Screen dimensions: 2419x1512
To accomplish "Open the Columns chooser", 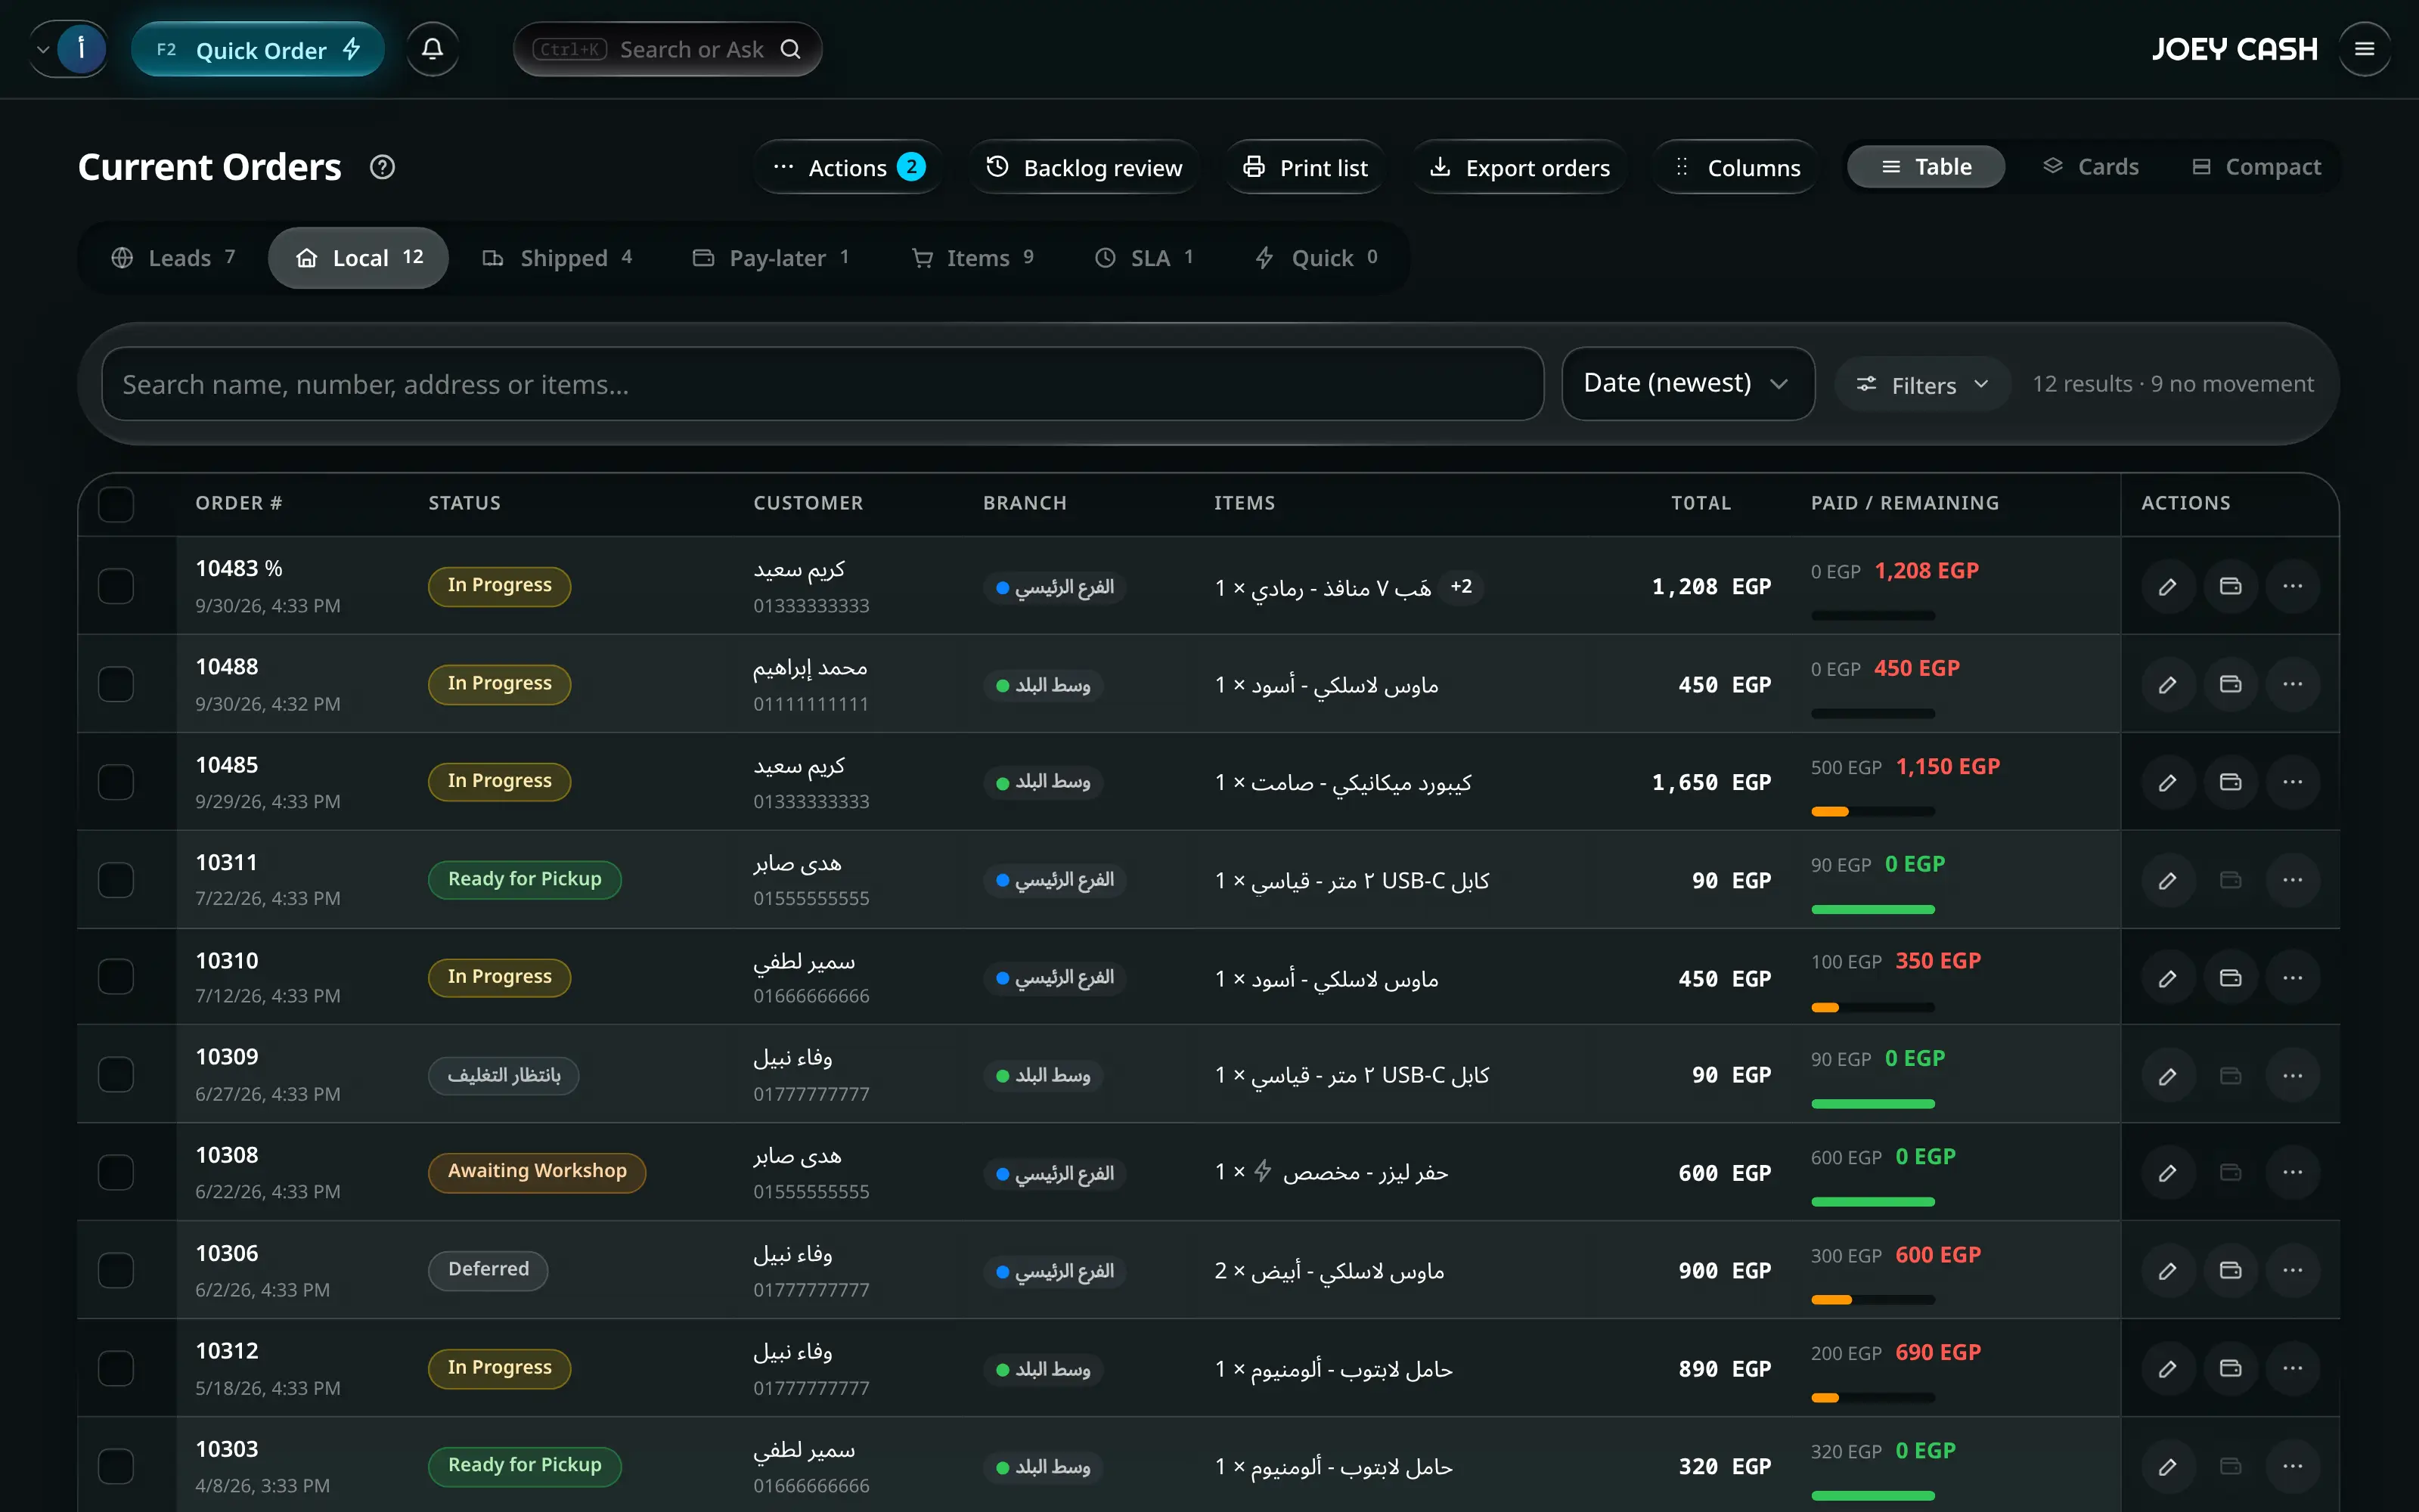I will point(1736,167).
